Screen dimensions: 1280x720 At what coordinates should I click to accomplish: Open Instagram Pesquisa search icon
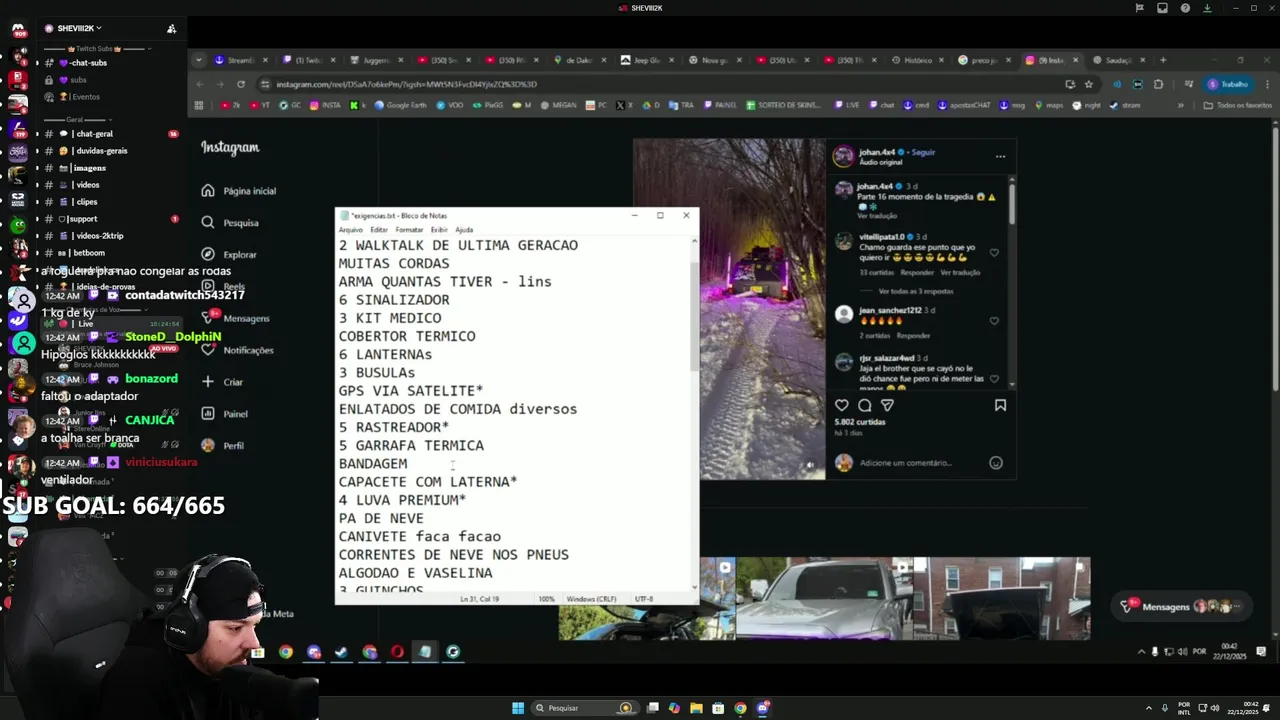[208, 222]
